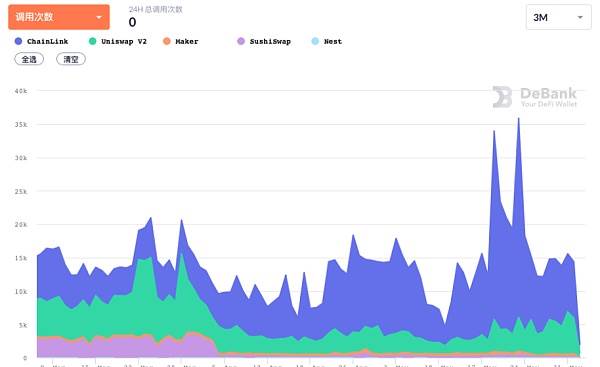Click the 15k y-axis label
The height and width of the screenshot is (367, 600).
21,258
